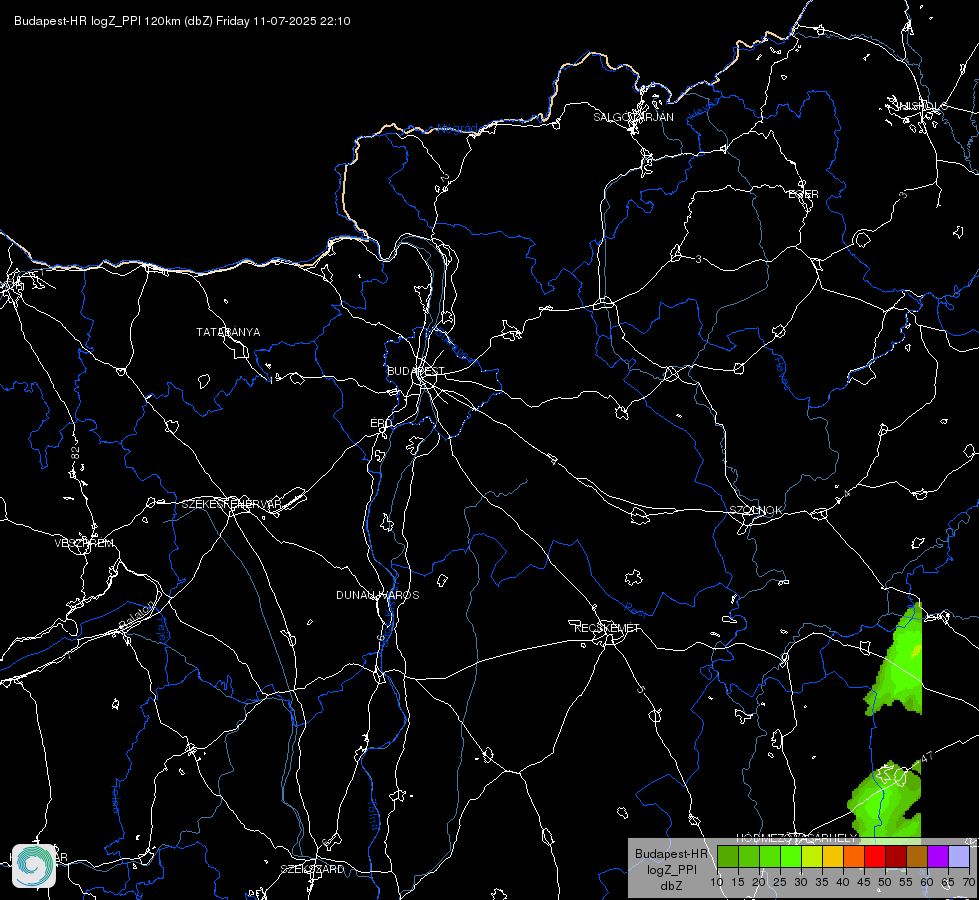Image resolution: width=979 pixels, height=900 pixels.
Task: Select the 30–35 dBZ yellow-green swatch
Action: pos(812,856)
